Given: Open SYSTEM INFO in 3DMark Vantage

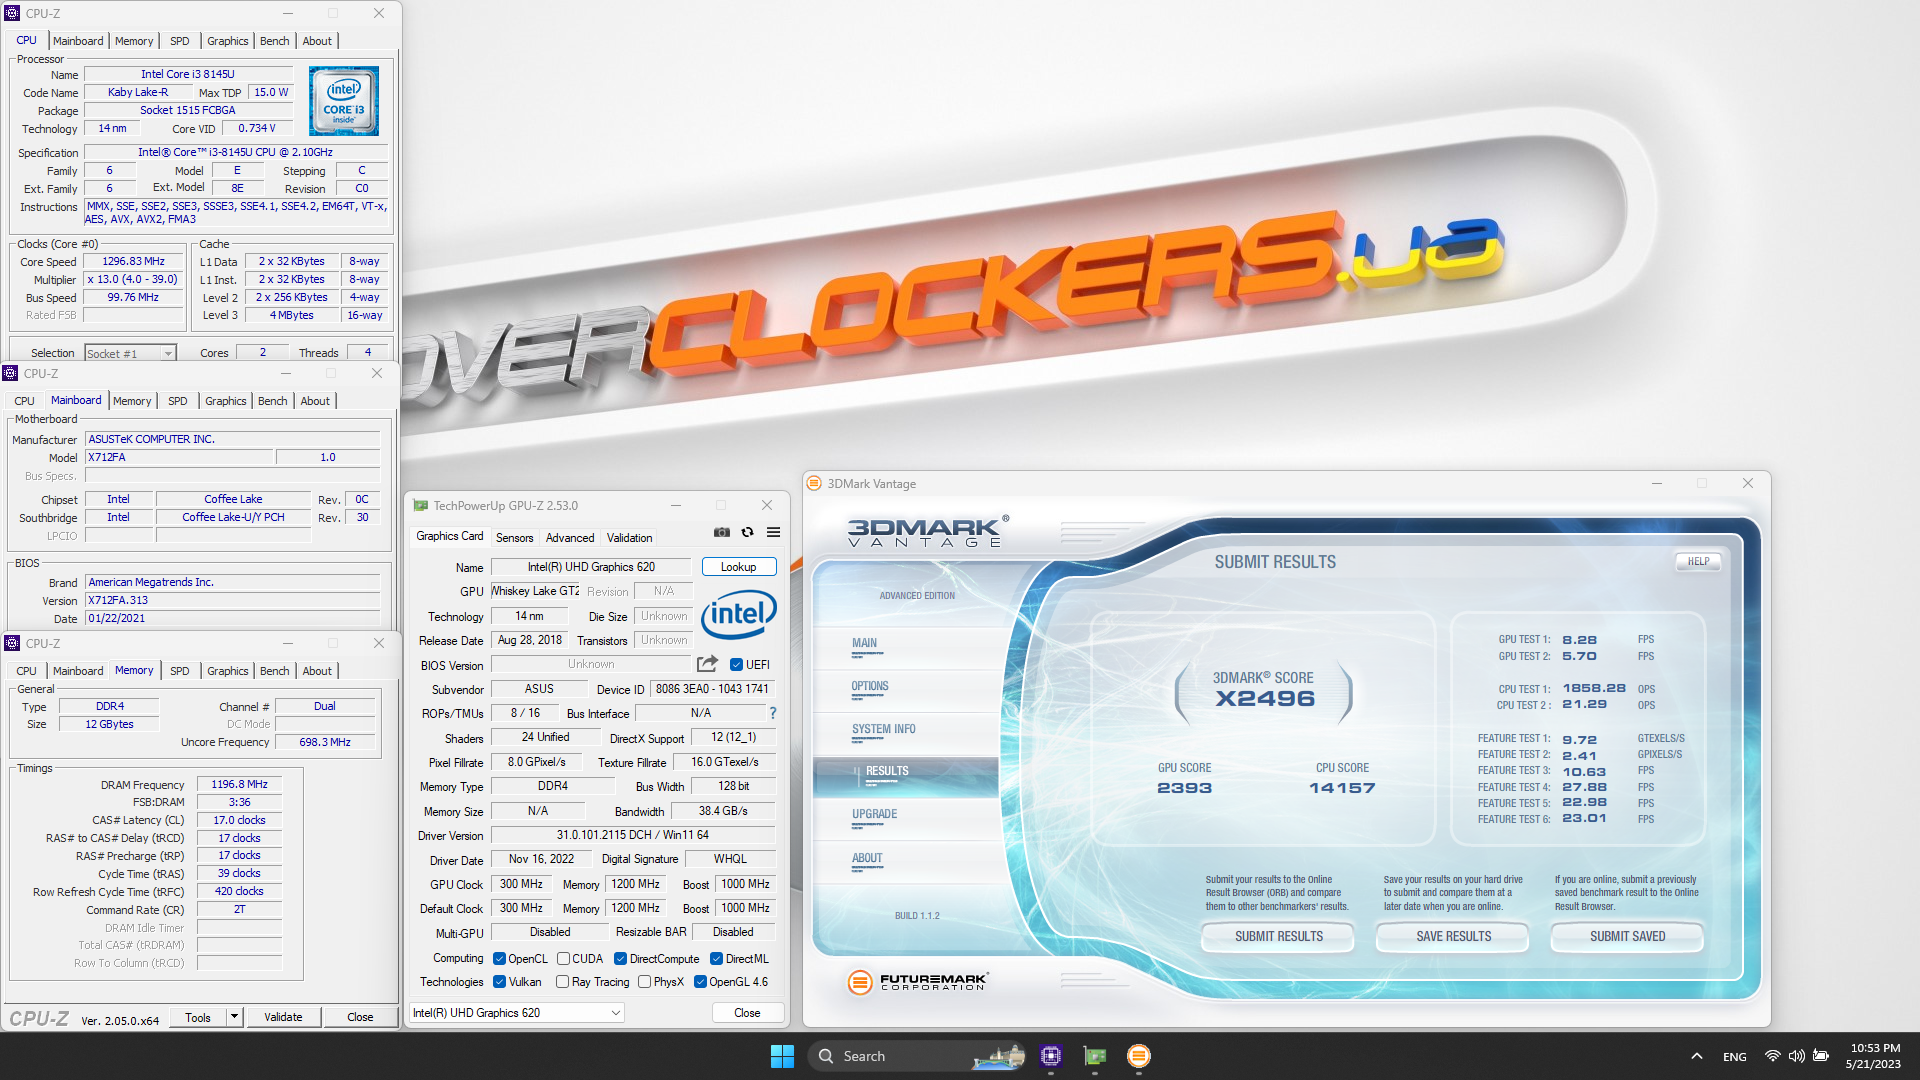Looking at the screenshot, I should coord(884,730).
